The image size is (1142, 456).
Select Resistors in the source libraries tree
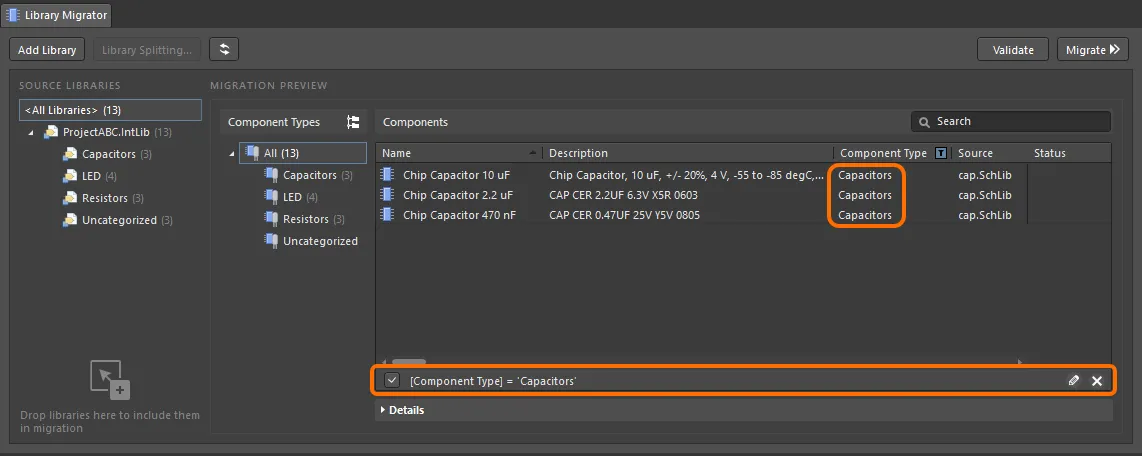tap(104, 198)
